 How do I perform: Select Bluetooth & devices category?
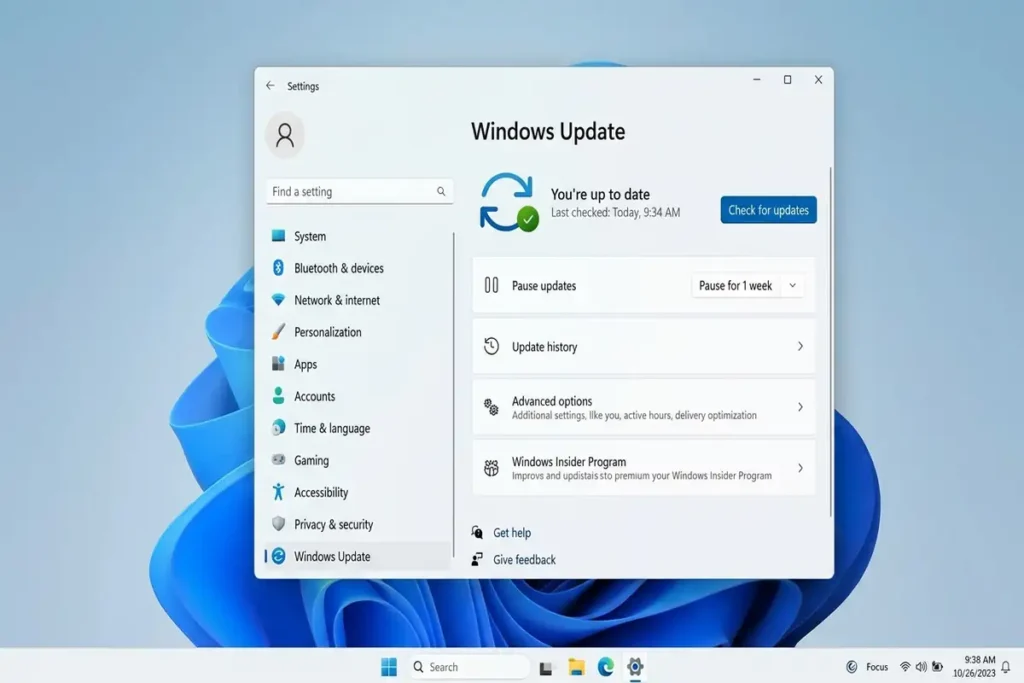tap(358, 268)
